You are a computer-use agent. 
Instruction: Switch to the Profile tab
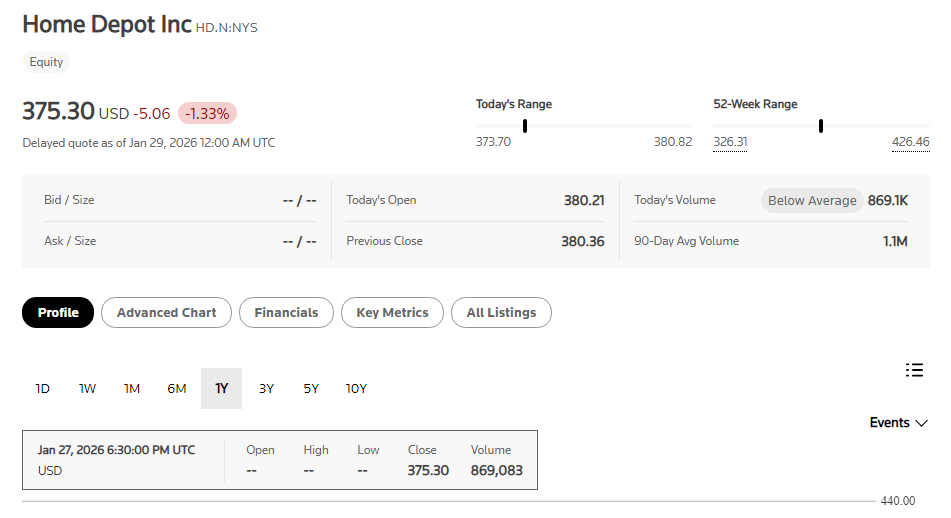tap(58, 313)
